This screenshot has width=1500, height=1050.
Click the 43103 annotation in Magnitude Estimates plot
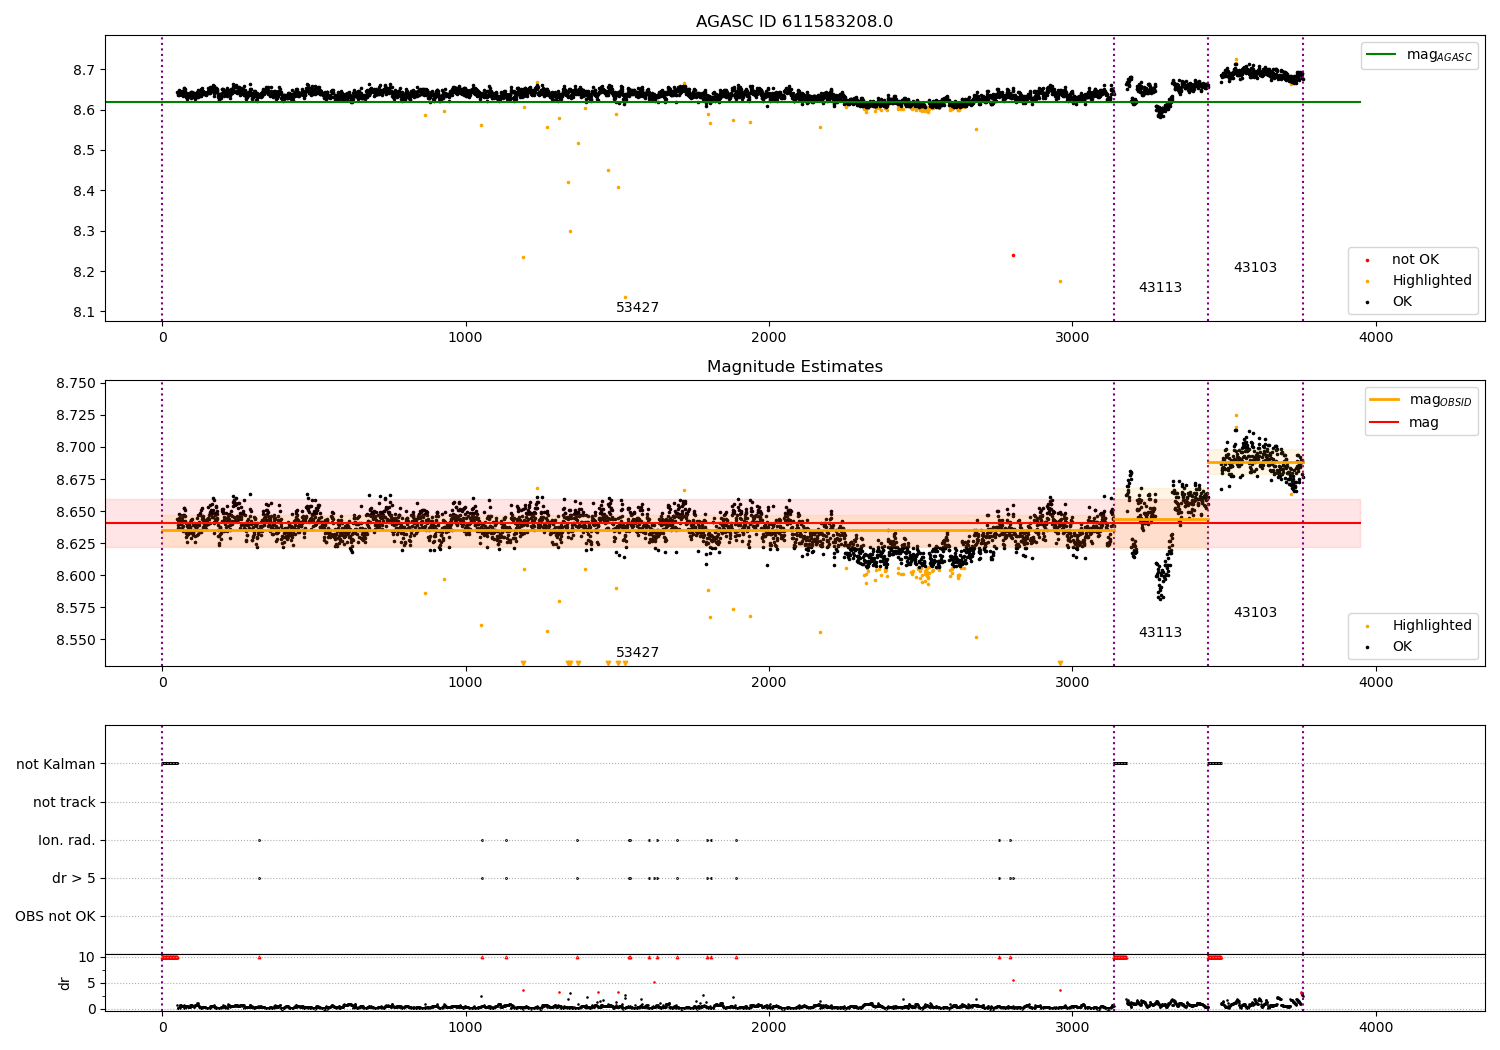click(1255, 613)
